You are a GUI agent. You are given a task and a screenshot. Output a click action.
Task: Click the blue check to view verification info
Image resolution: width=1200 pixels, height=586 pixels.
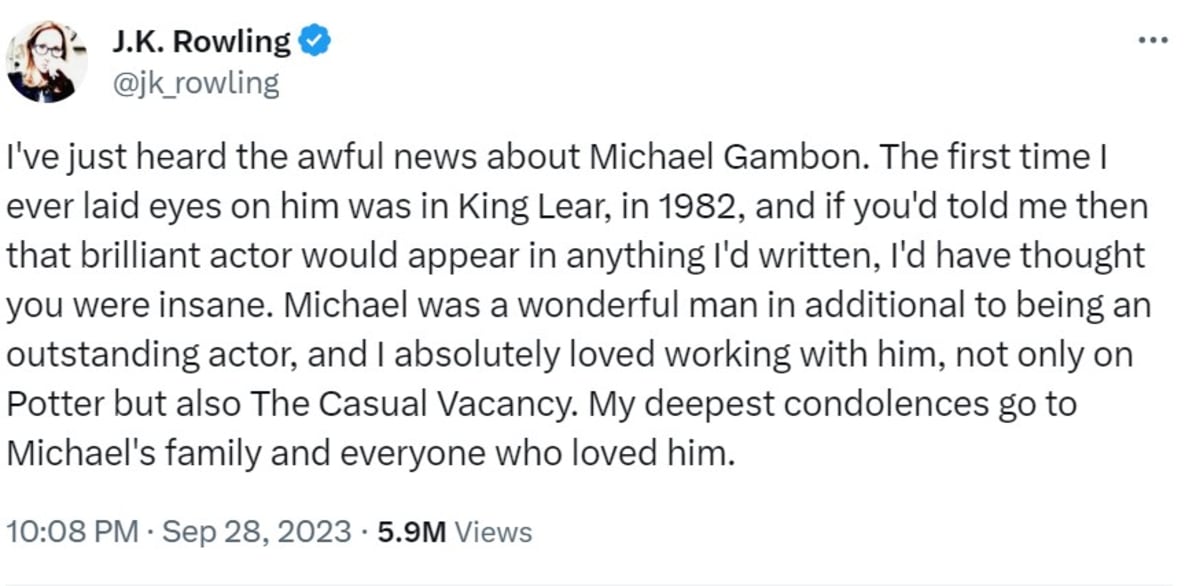coord(313,40)
